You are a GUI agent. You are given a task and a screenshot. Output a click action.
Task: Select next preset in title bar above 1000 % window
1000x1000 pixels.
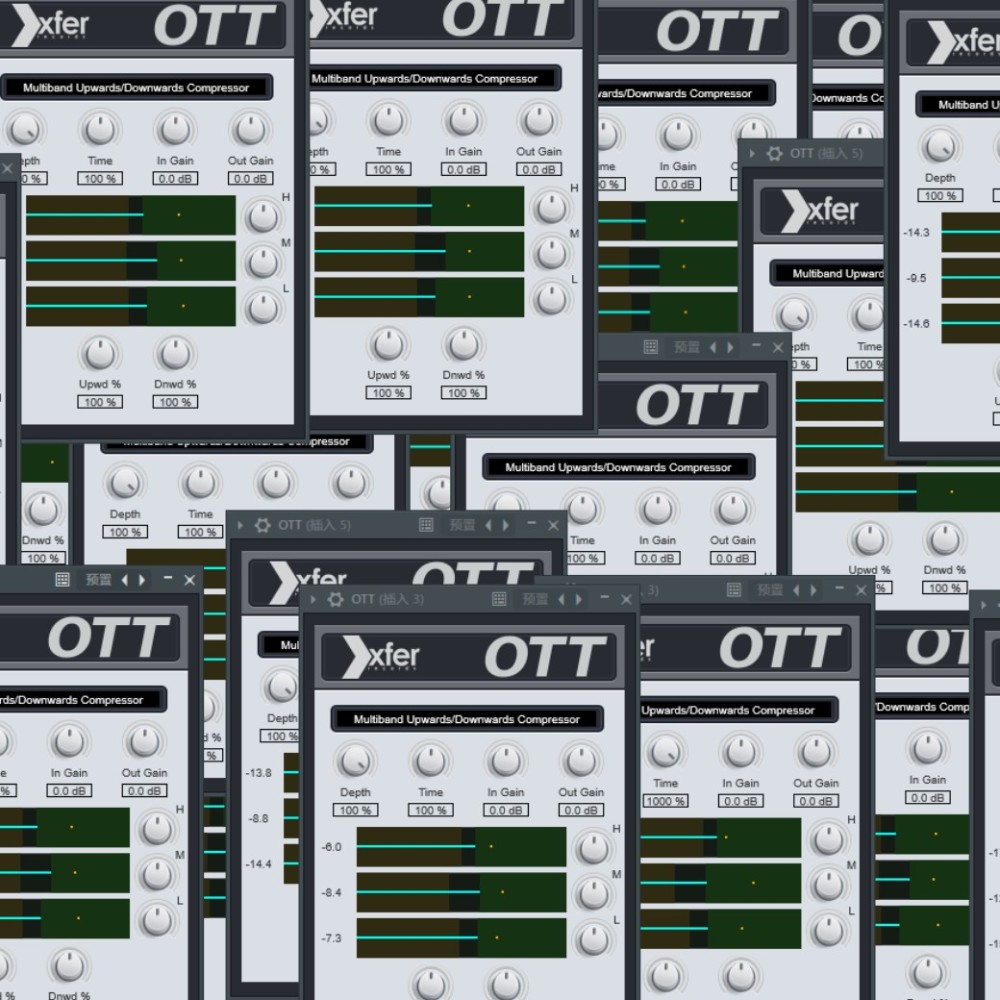[814, 590]
